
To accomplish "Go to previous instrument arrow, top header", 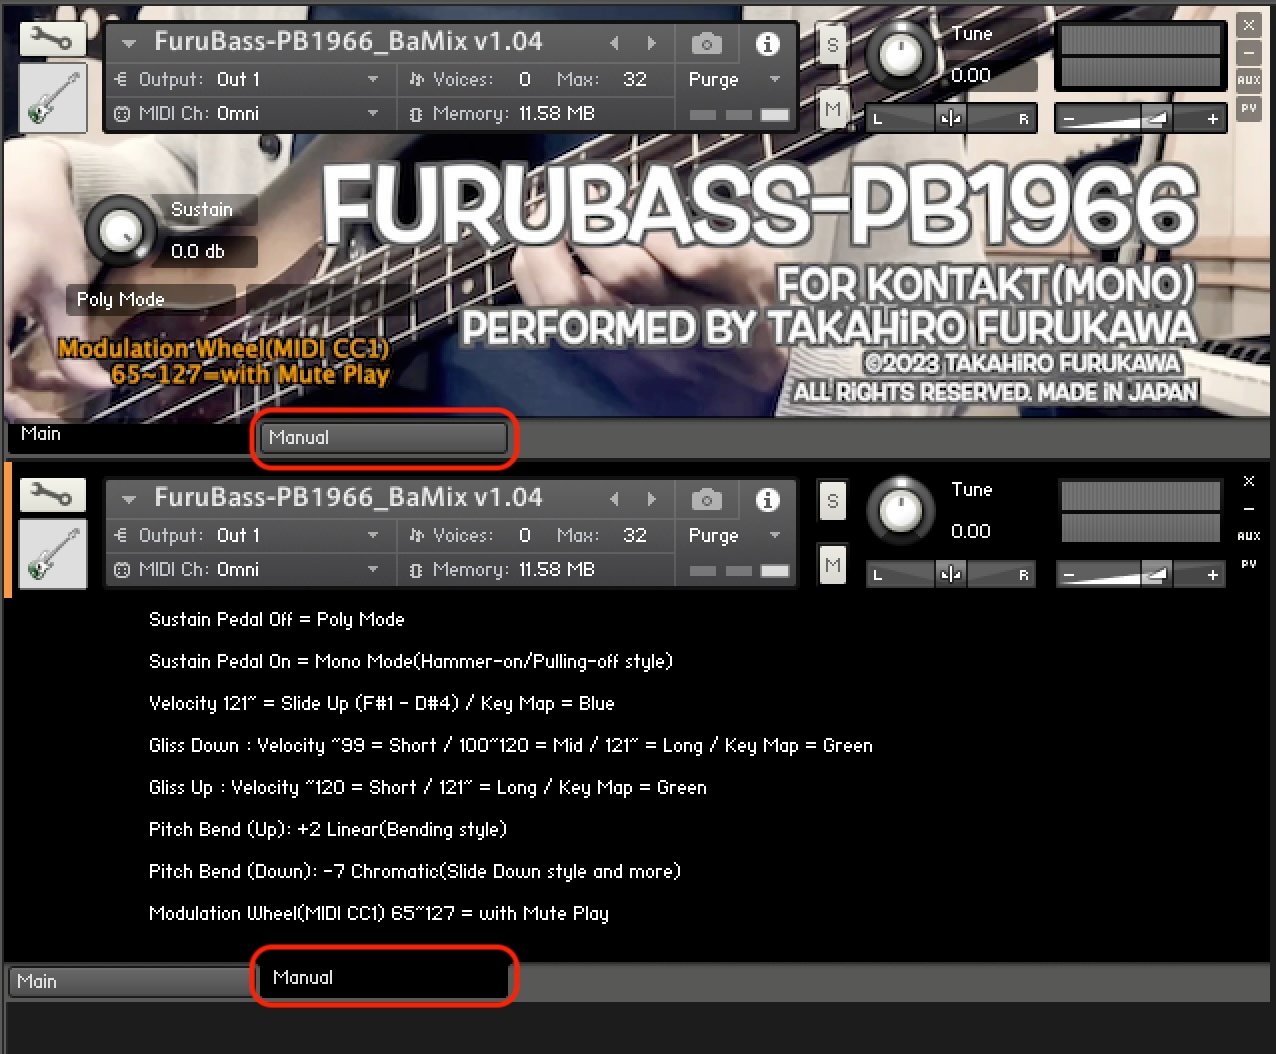I will (614, 43).
